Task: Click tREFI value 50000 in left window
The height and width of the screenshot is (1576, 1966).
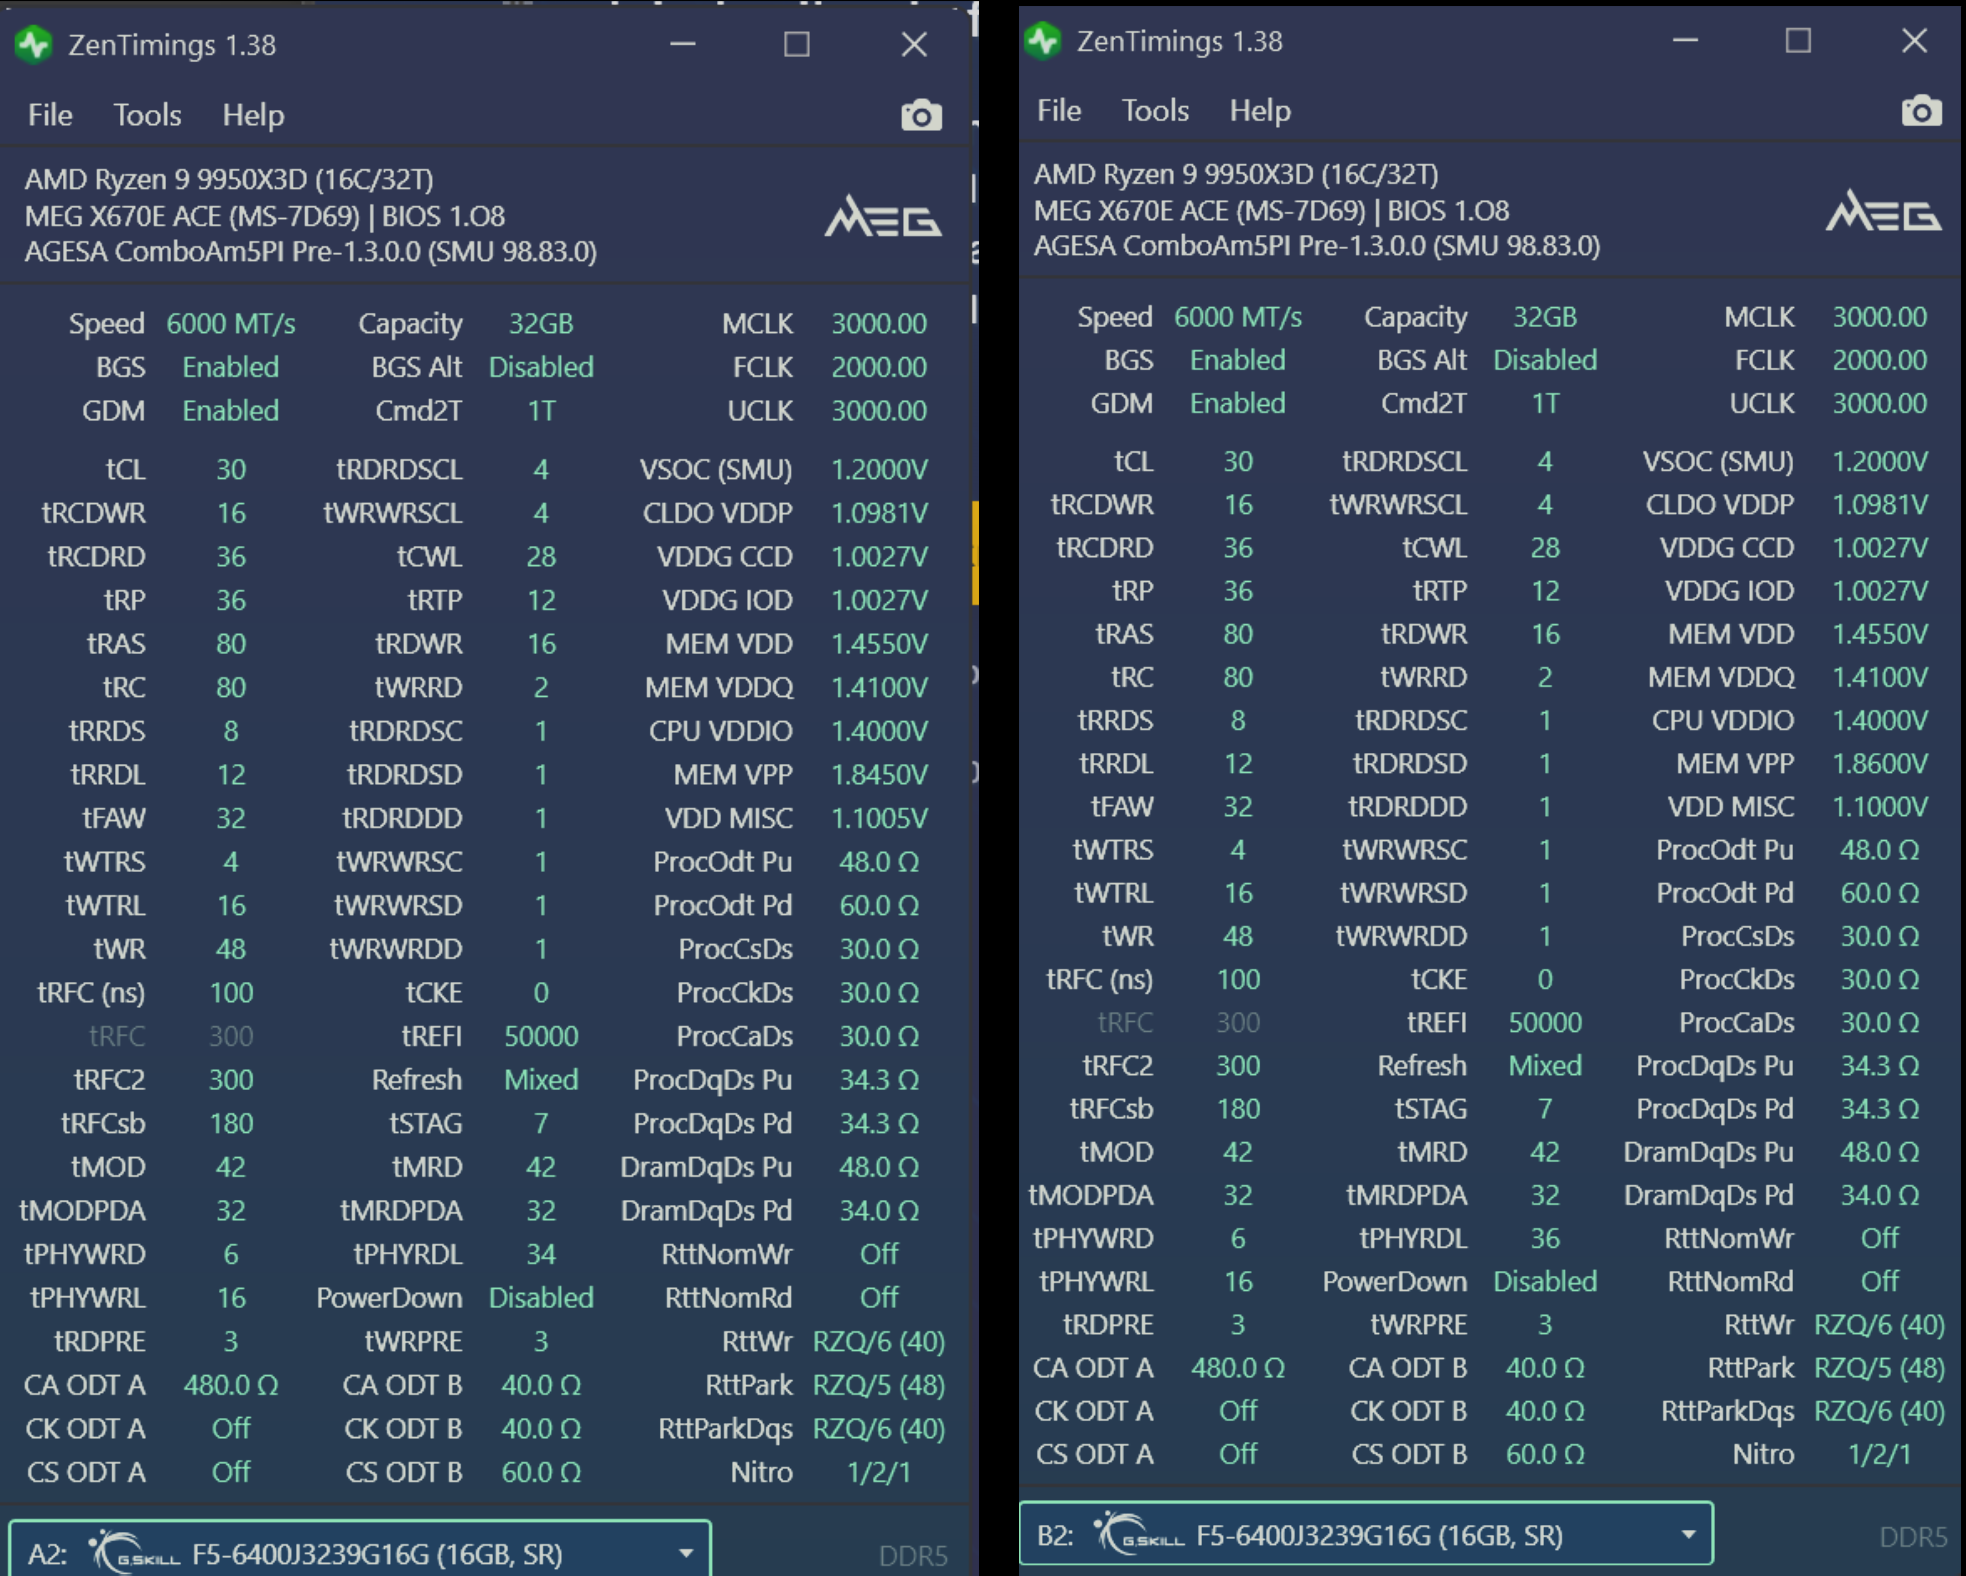Action: (541, 1037)
